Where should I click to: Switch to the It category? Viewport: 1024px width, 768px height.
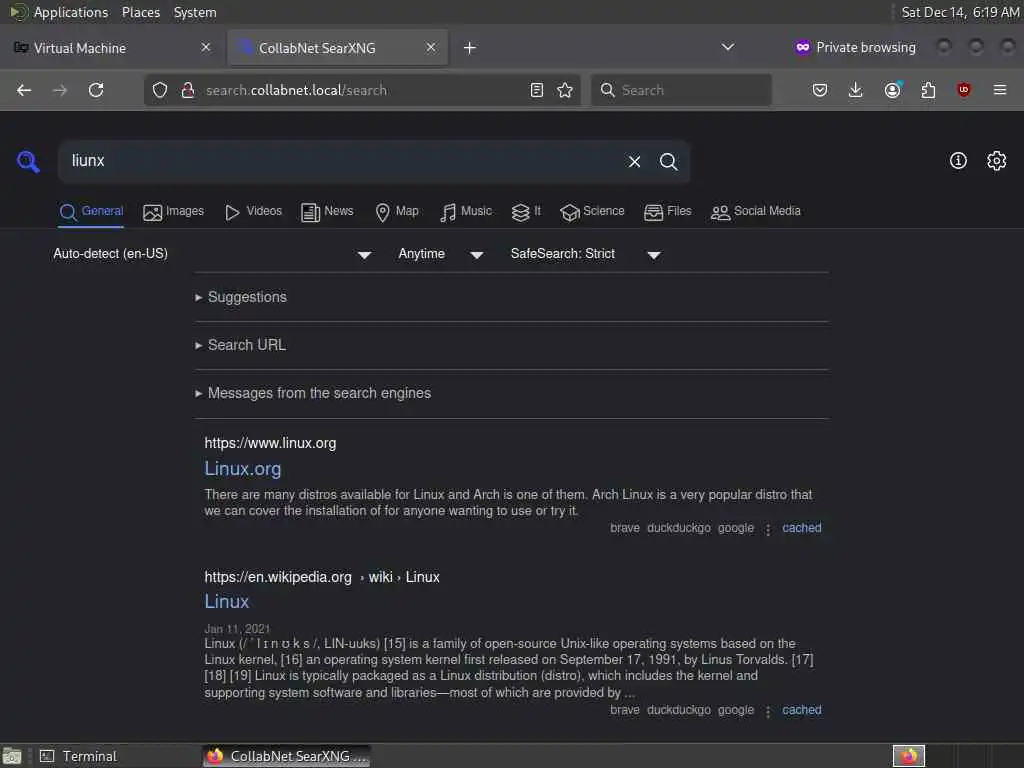526,212
